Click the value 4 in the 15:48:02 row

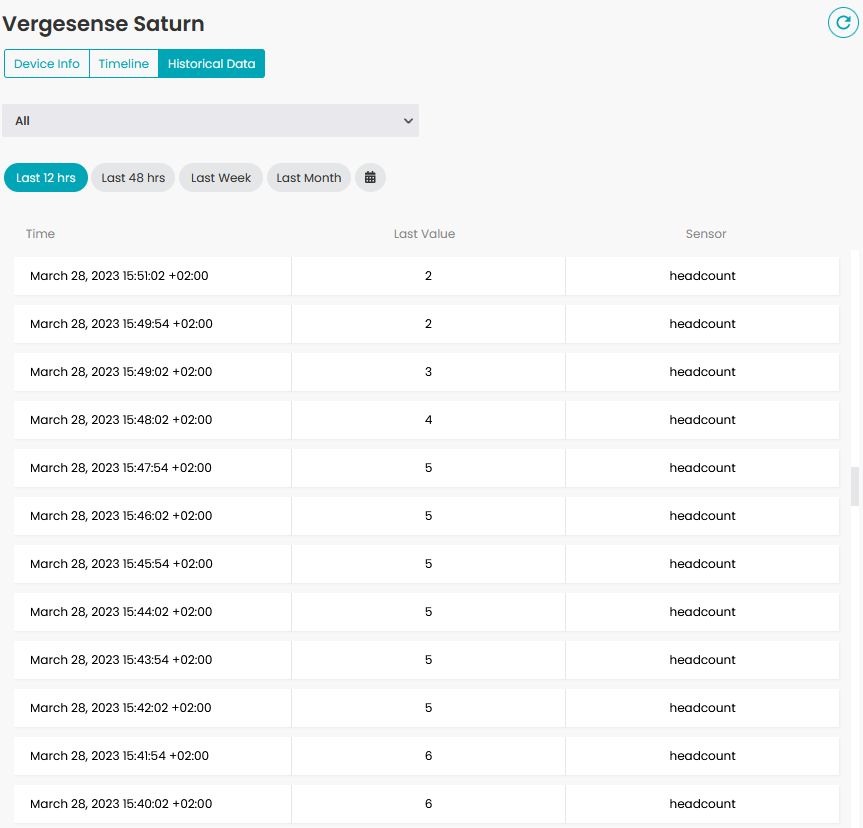[428, 419]
